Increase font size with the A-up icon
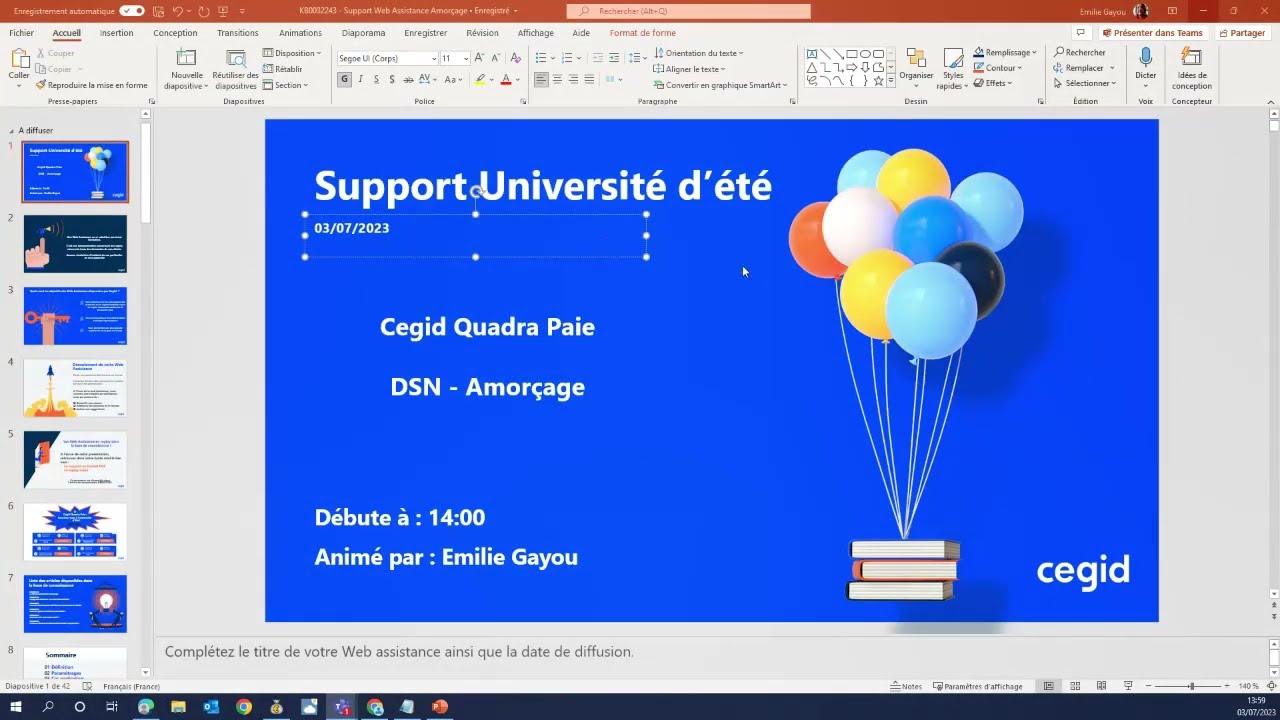1280x720 pixels. pos(480,58)
